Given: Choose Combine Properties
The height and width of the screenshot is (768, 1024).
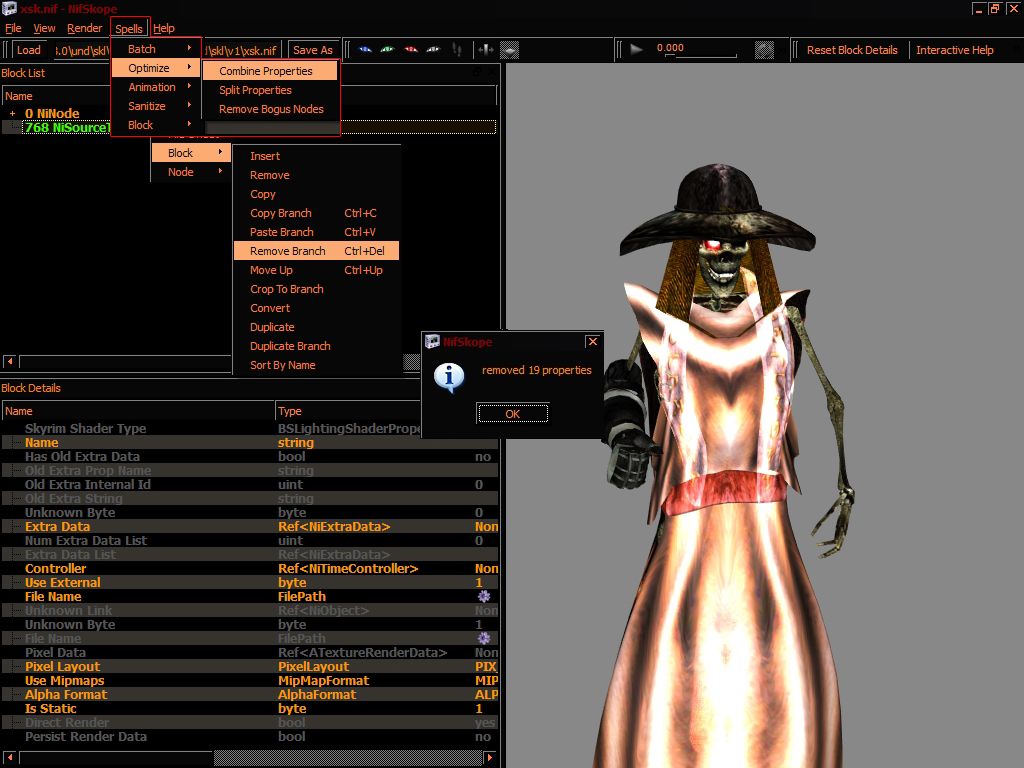Looking at the screenshot, I should point(270,71).
